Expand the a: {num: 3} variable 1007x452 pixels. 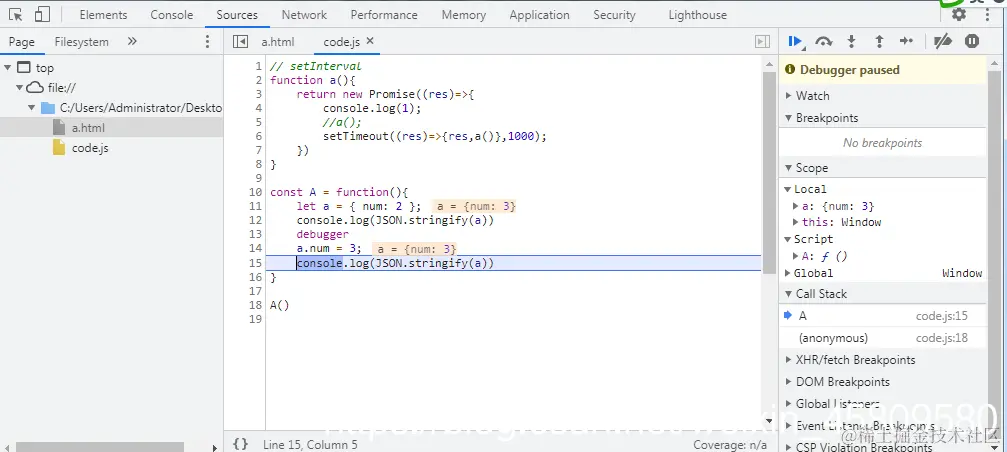[796, 206]
